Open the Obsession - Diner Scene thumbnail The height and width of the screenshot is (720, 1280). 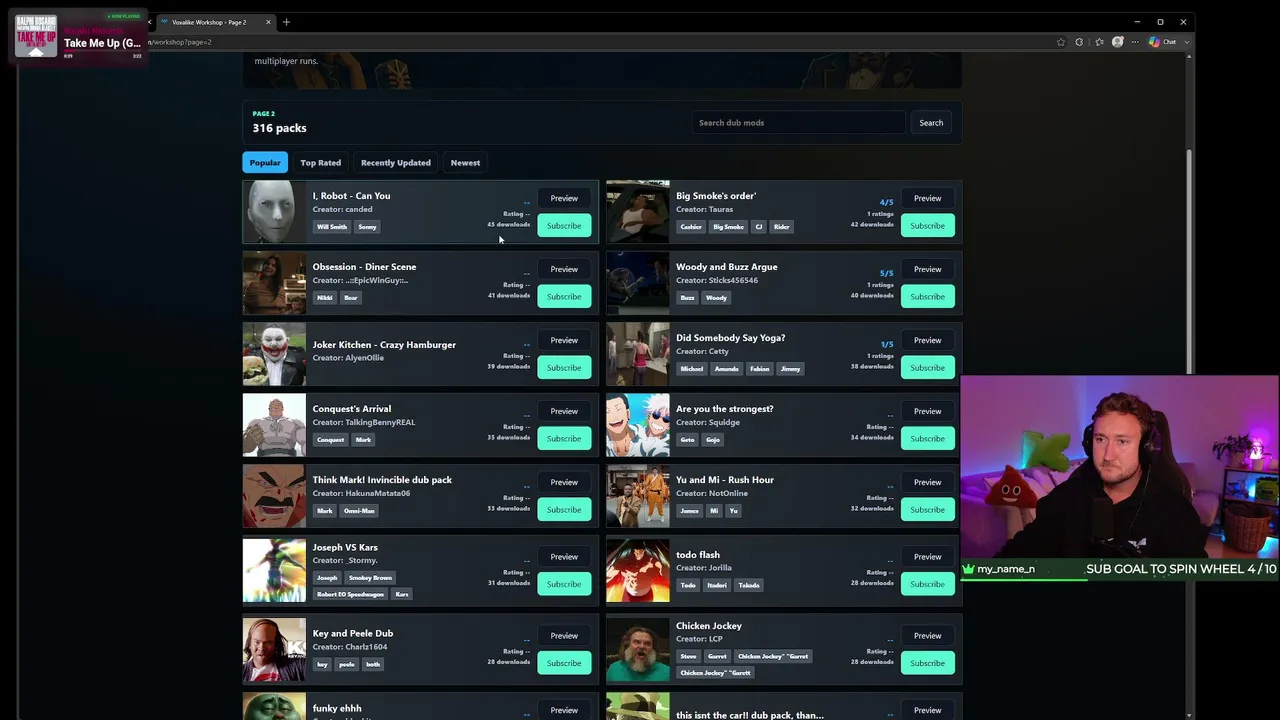(x=274, y=283)
